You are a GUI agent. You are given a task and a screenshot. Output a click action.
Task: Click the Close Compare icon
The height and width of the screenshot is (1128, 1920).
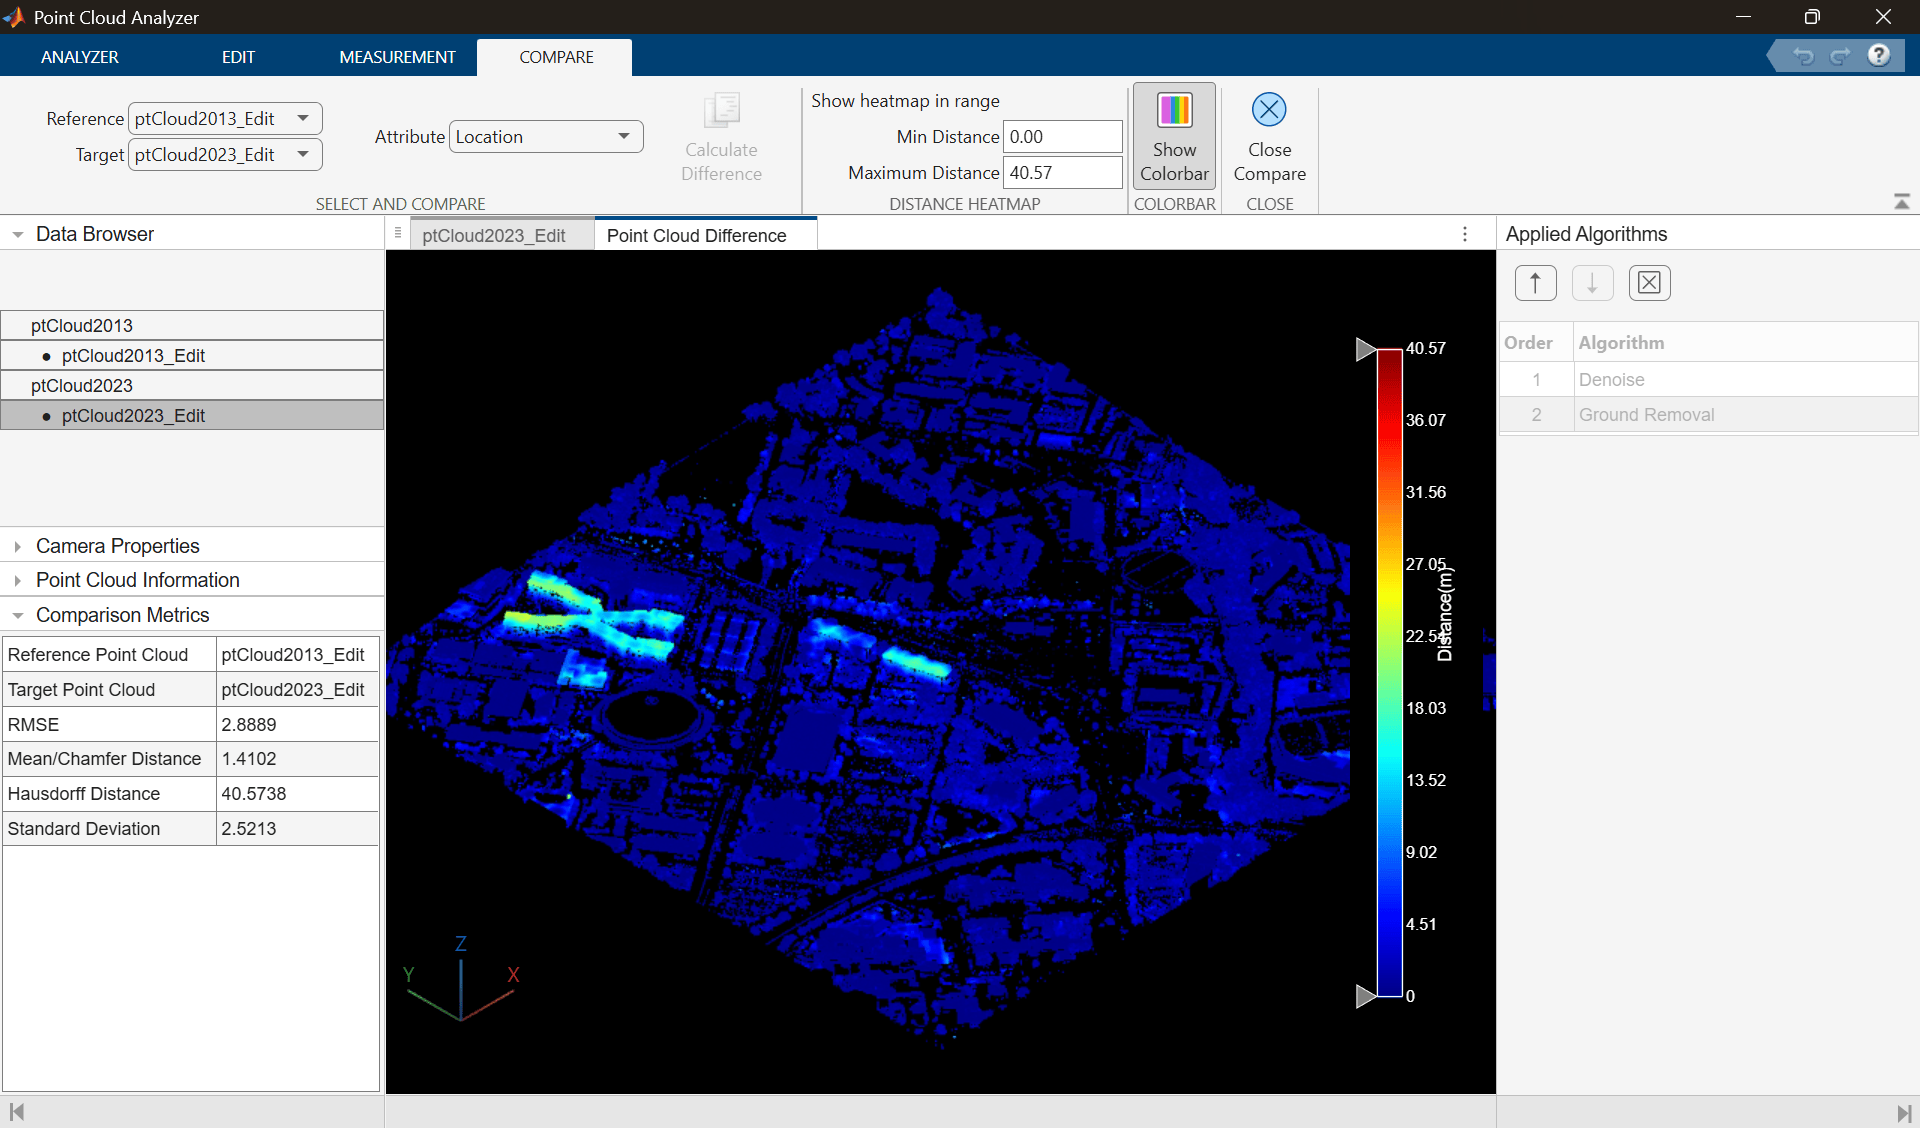(x=1269, y=110)
